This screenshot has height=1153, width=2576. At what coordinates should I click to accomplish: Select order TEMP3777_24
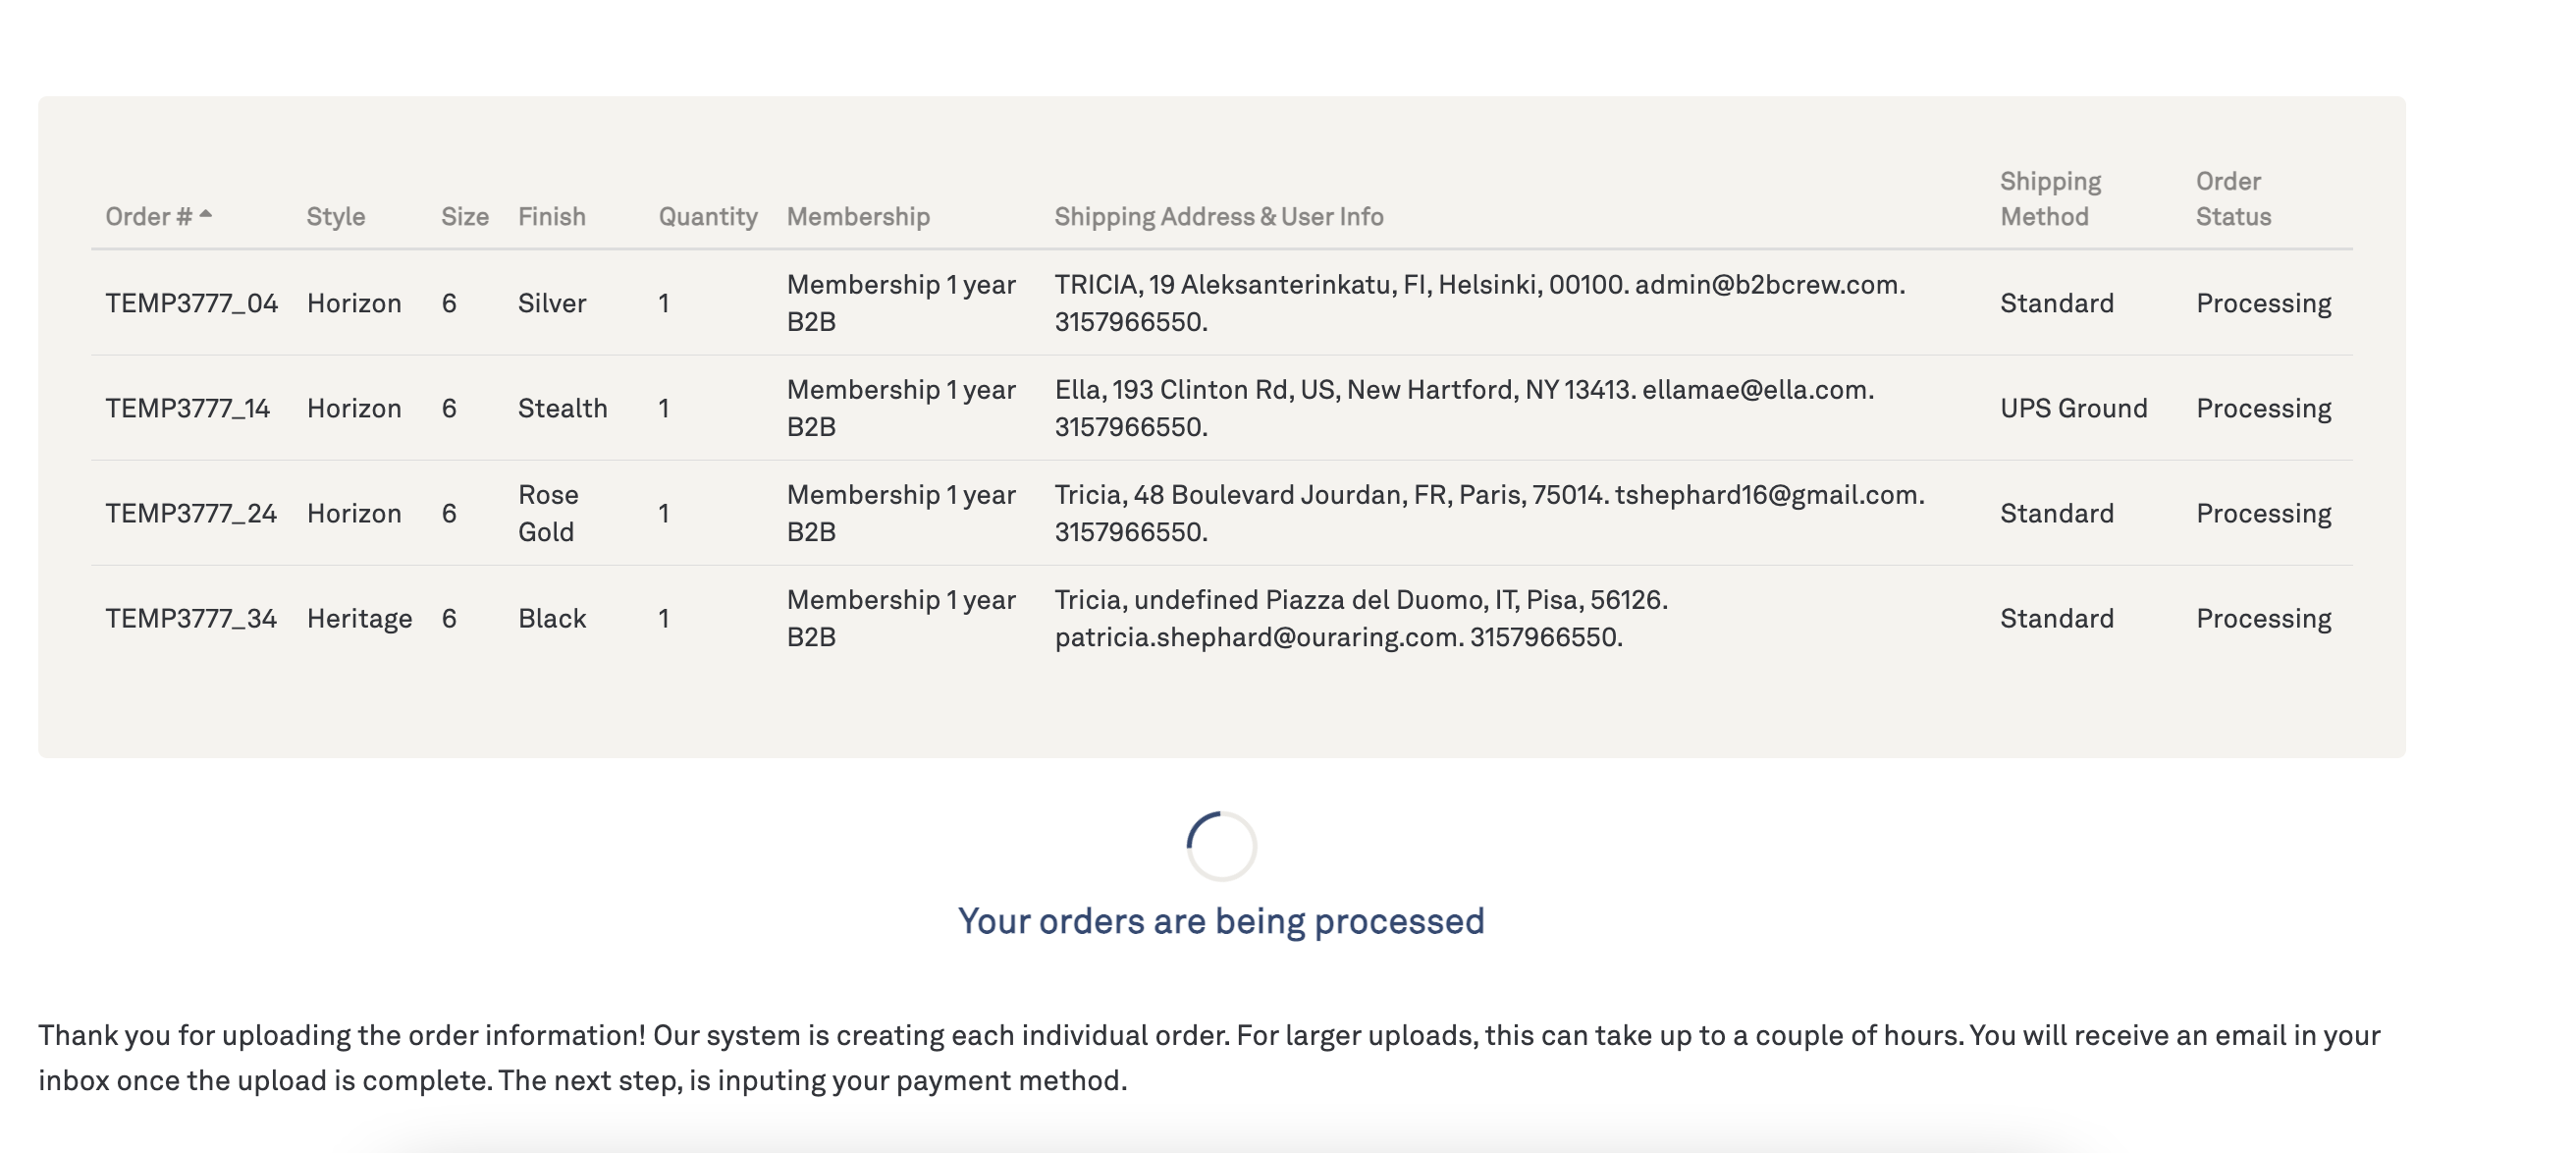[191, 513]
